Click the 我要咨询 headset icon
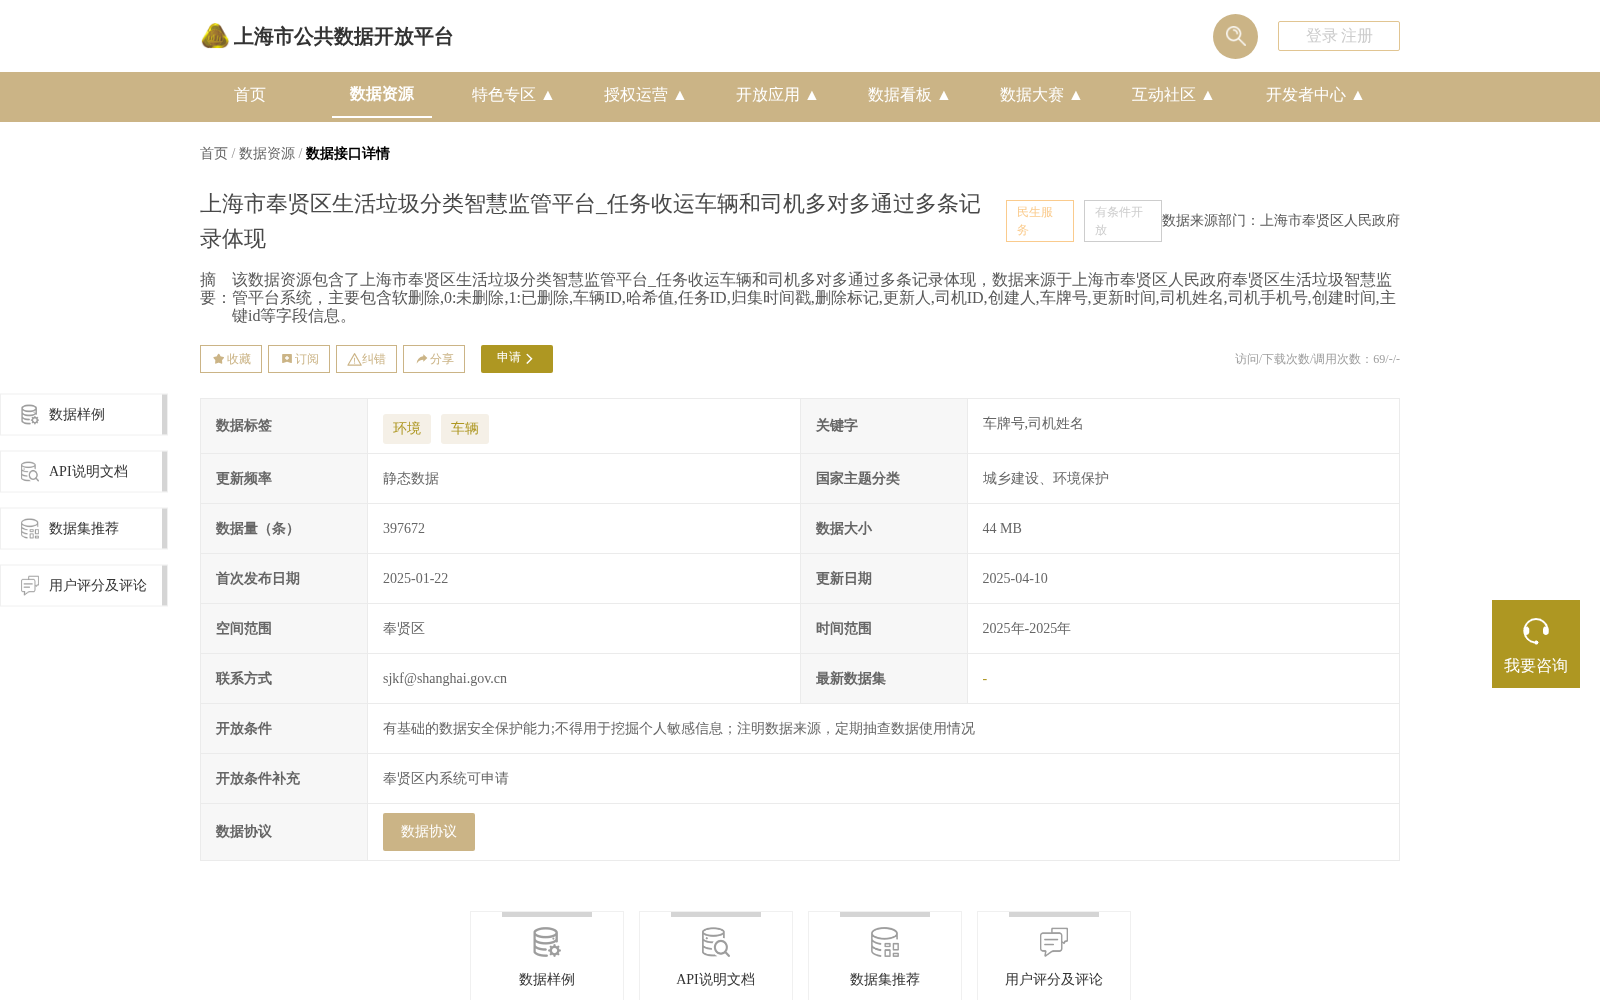Screen dimensions: 1600x1000 pos(1536,631)
